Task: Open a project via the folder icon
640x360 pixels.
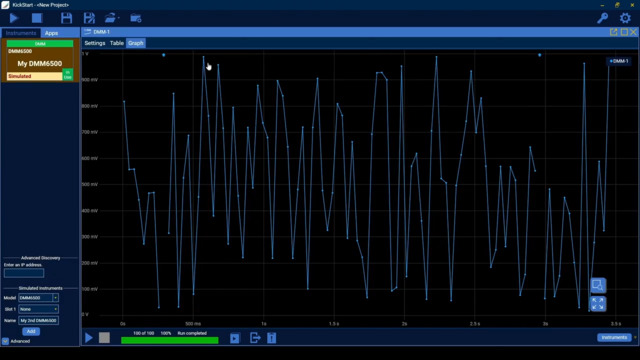Action: 110,18
